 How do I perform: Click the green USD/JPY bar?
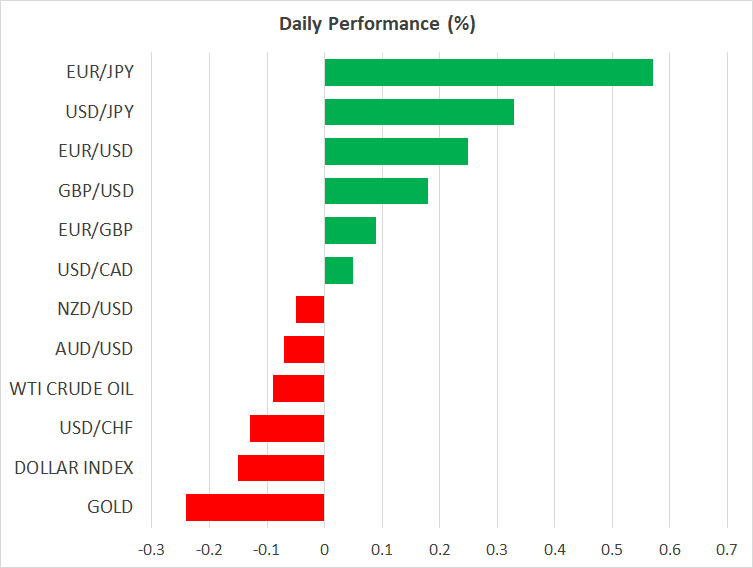click(x=419, y=112)
